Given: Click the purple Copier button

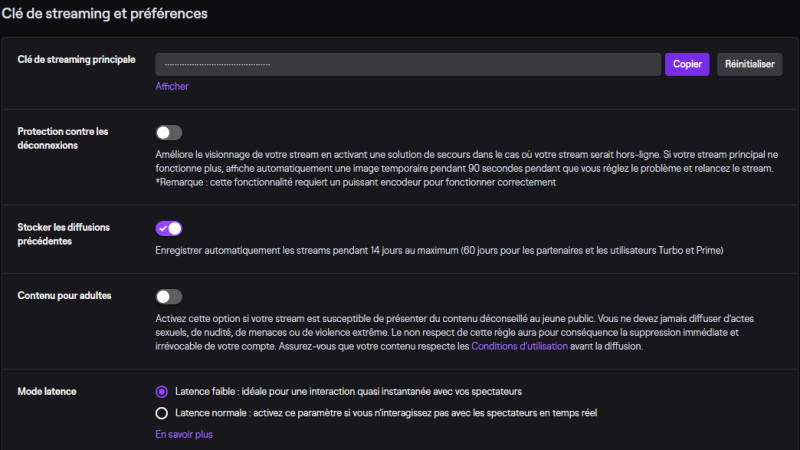Looking at the screenshot, I should click(x=687, y=64).
